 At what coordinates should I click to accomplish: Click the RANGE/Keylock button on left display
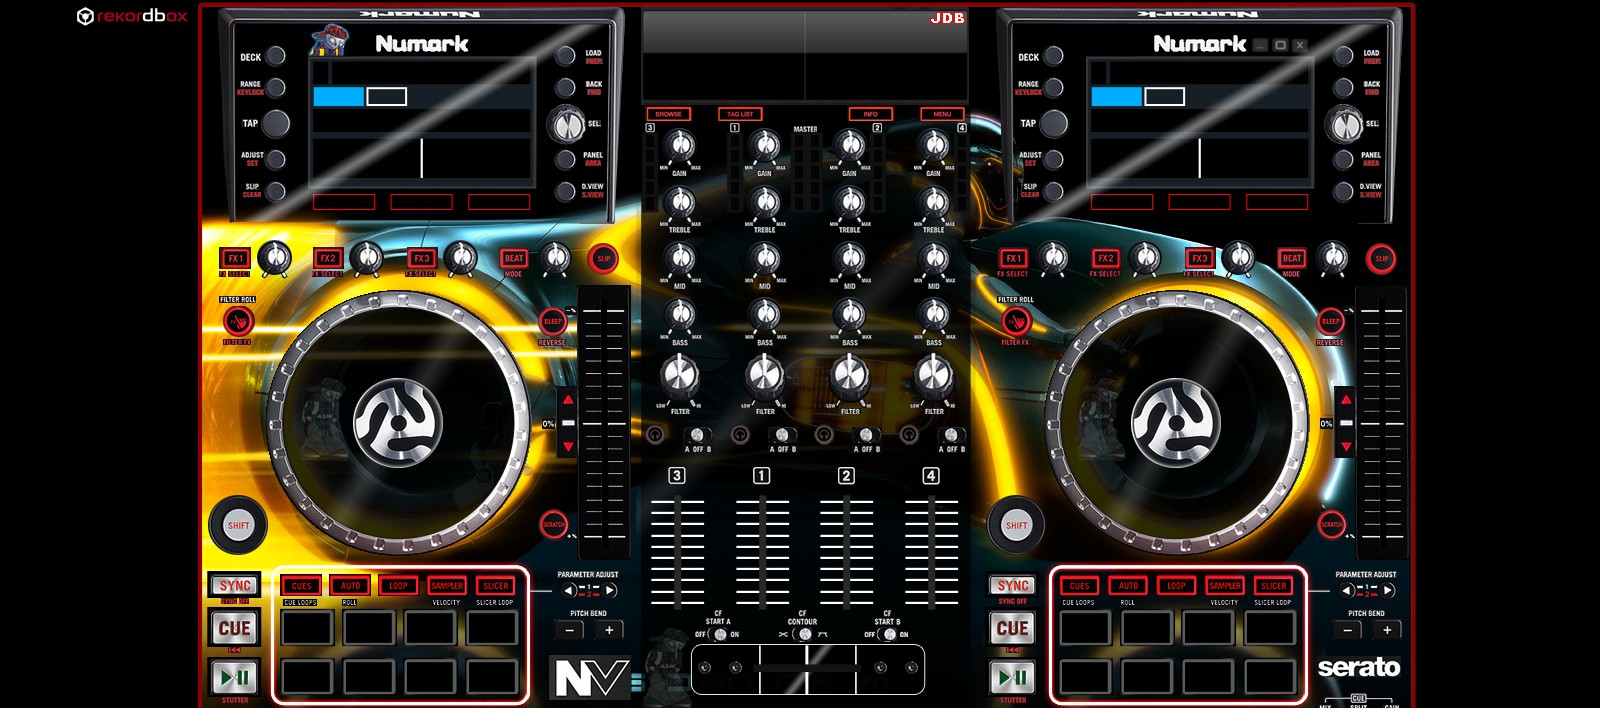(276, 88)
